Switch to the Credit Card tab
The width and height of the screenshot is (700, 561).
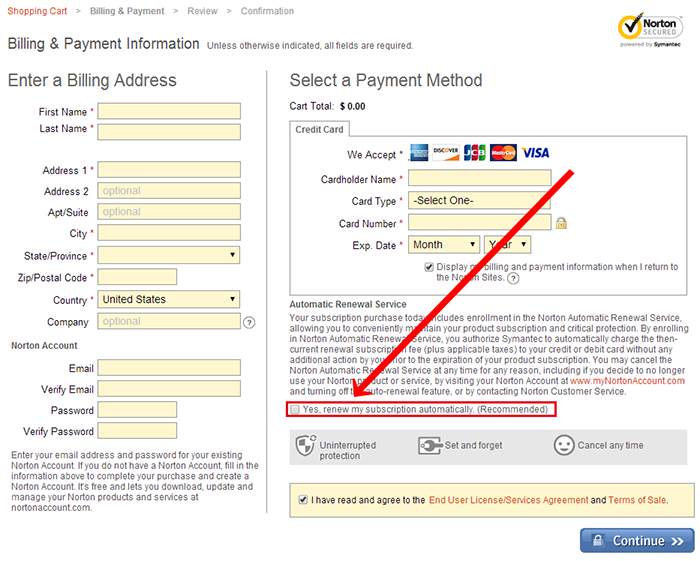[320, 130]
